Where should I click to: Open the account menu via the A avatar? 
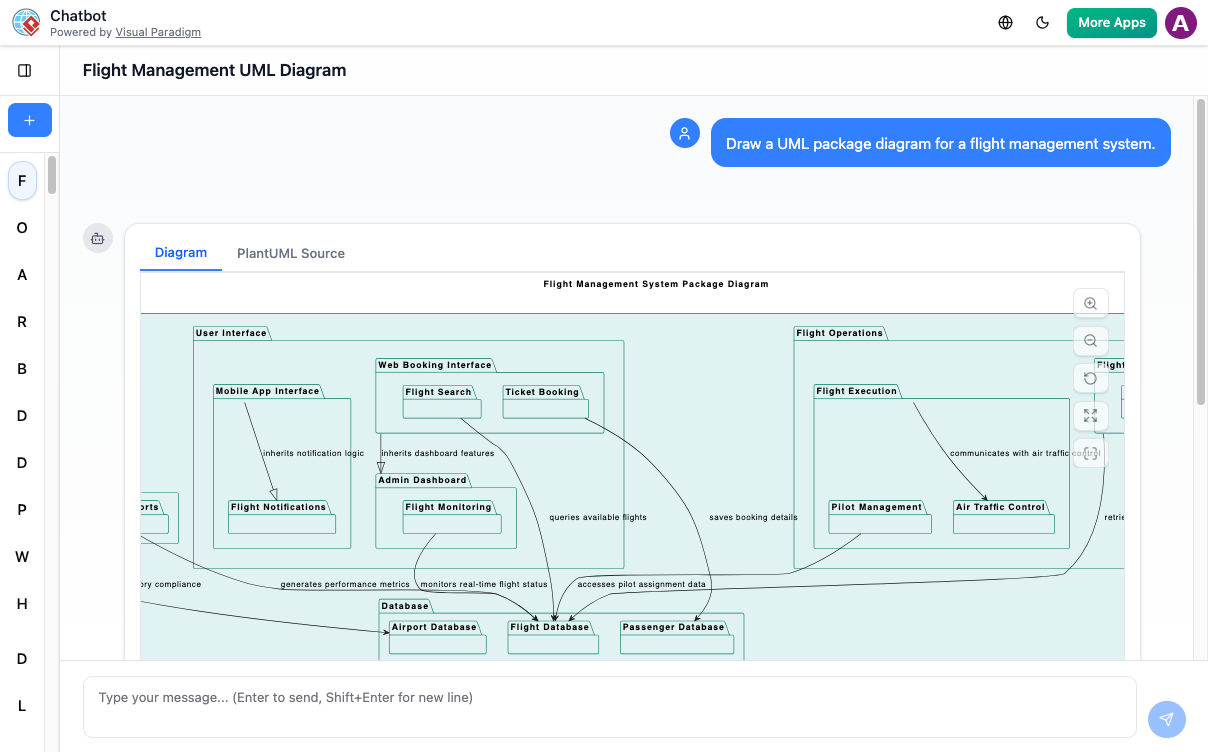1180,21
